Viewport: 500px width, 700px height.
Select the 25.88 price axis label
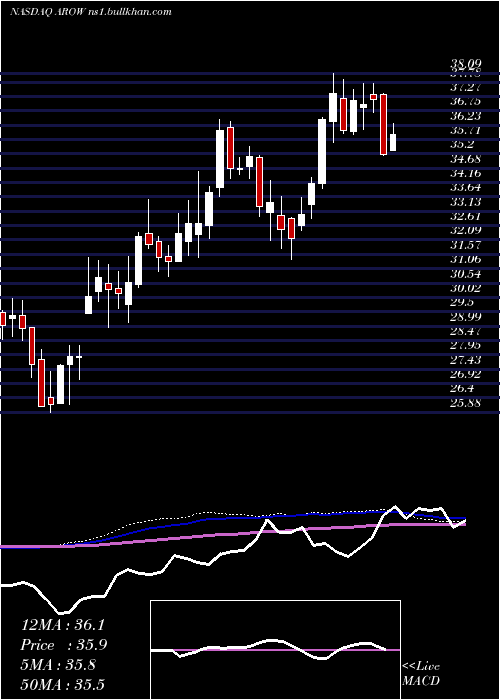466,403
